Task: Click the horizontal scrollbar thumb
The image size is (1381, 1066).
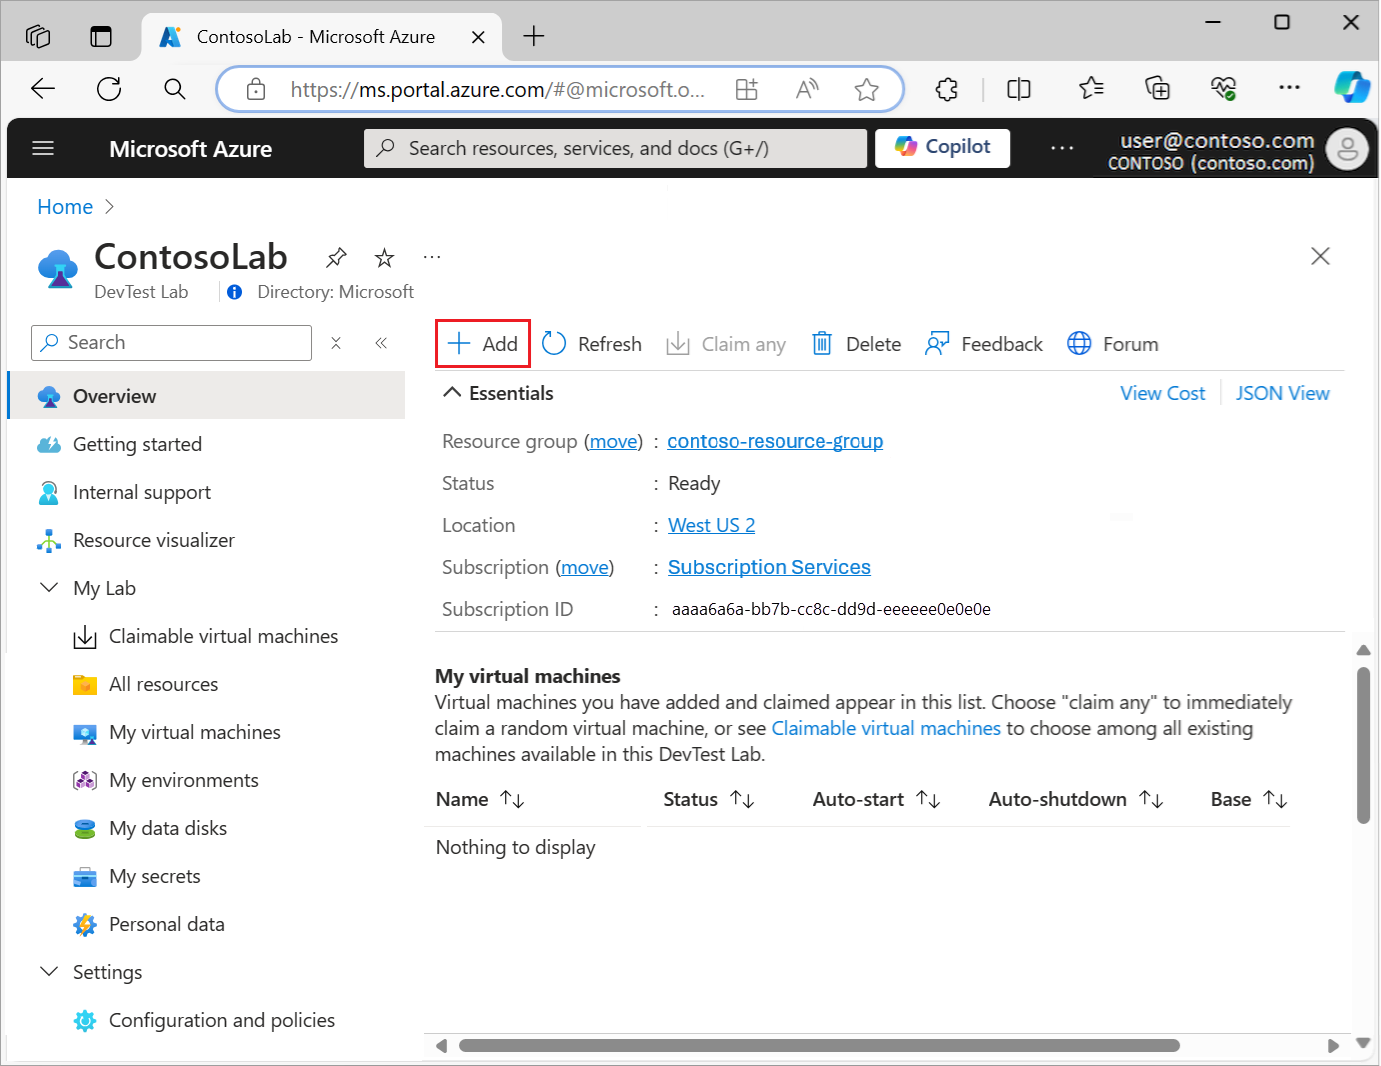Action: (x=819, y=1046)
